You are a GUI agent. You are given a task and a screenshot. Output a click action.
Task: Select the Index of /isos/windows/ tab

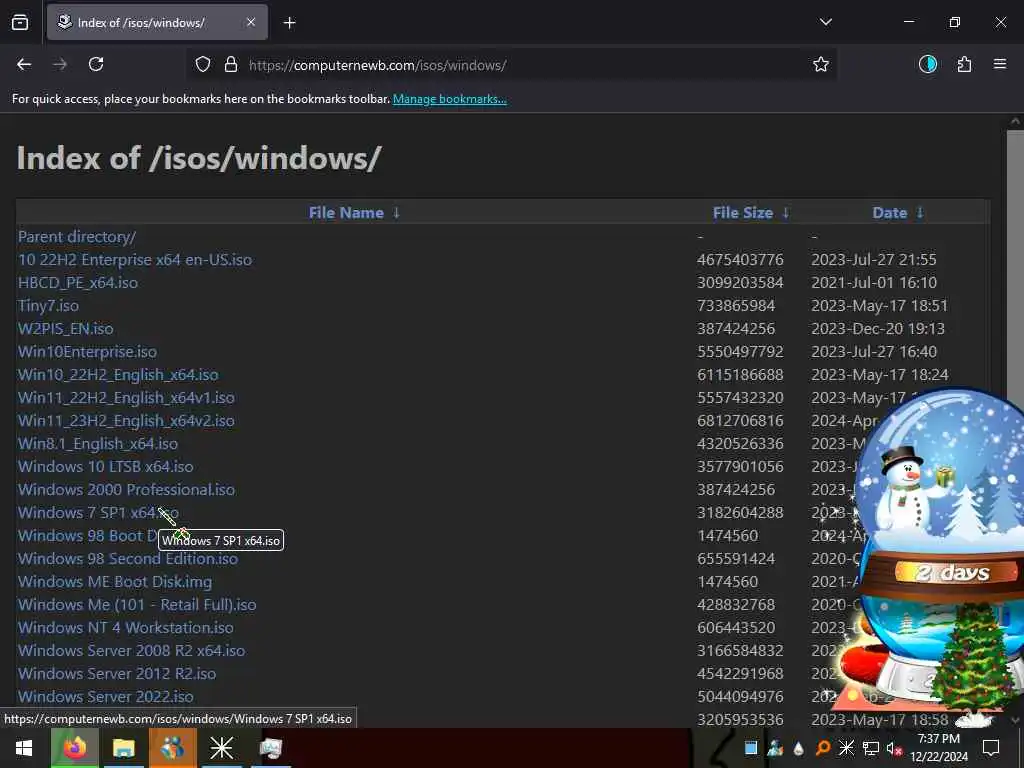tap(157, 22)
